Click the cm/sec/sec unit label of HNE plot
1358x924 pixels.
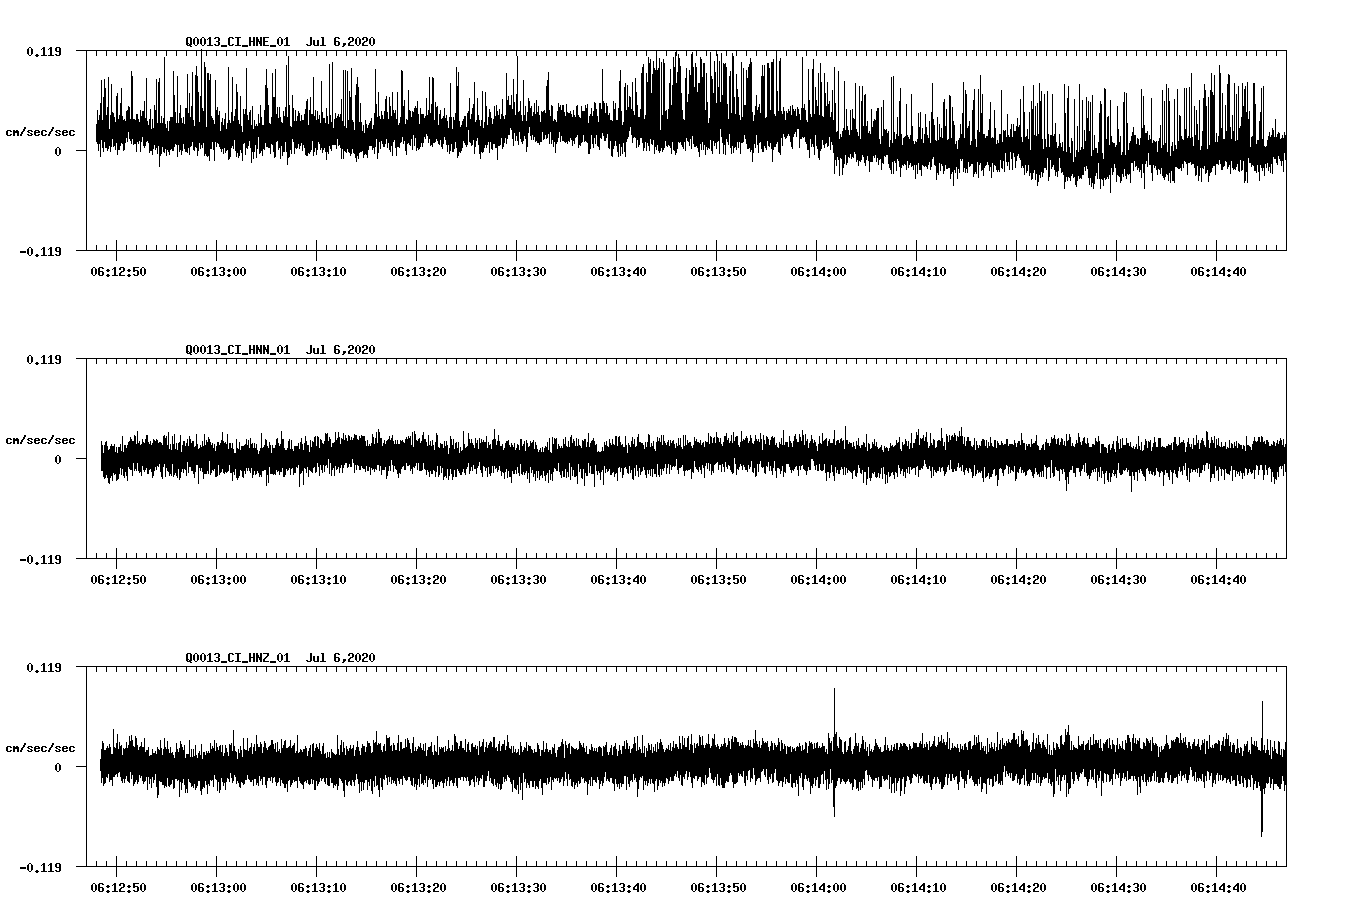coord(40,132)
